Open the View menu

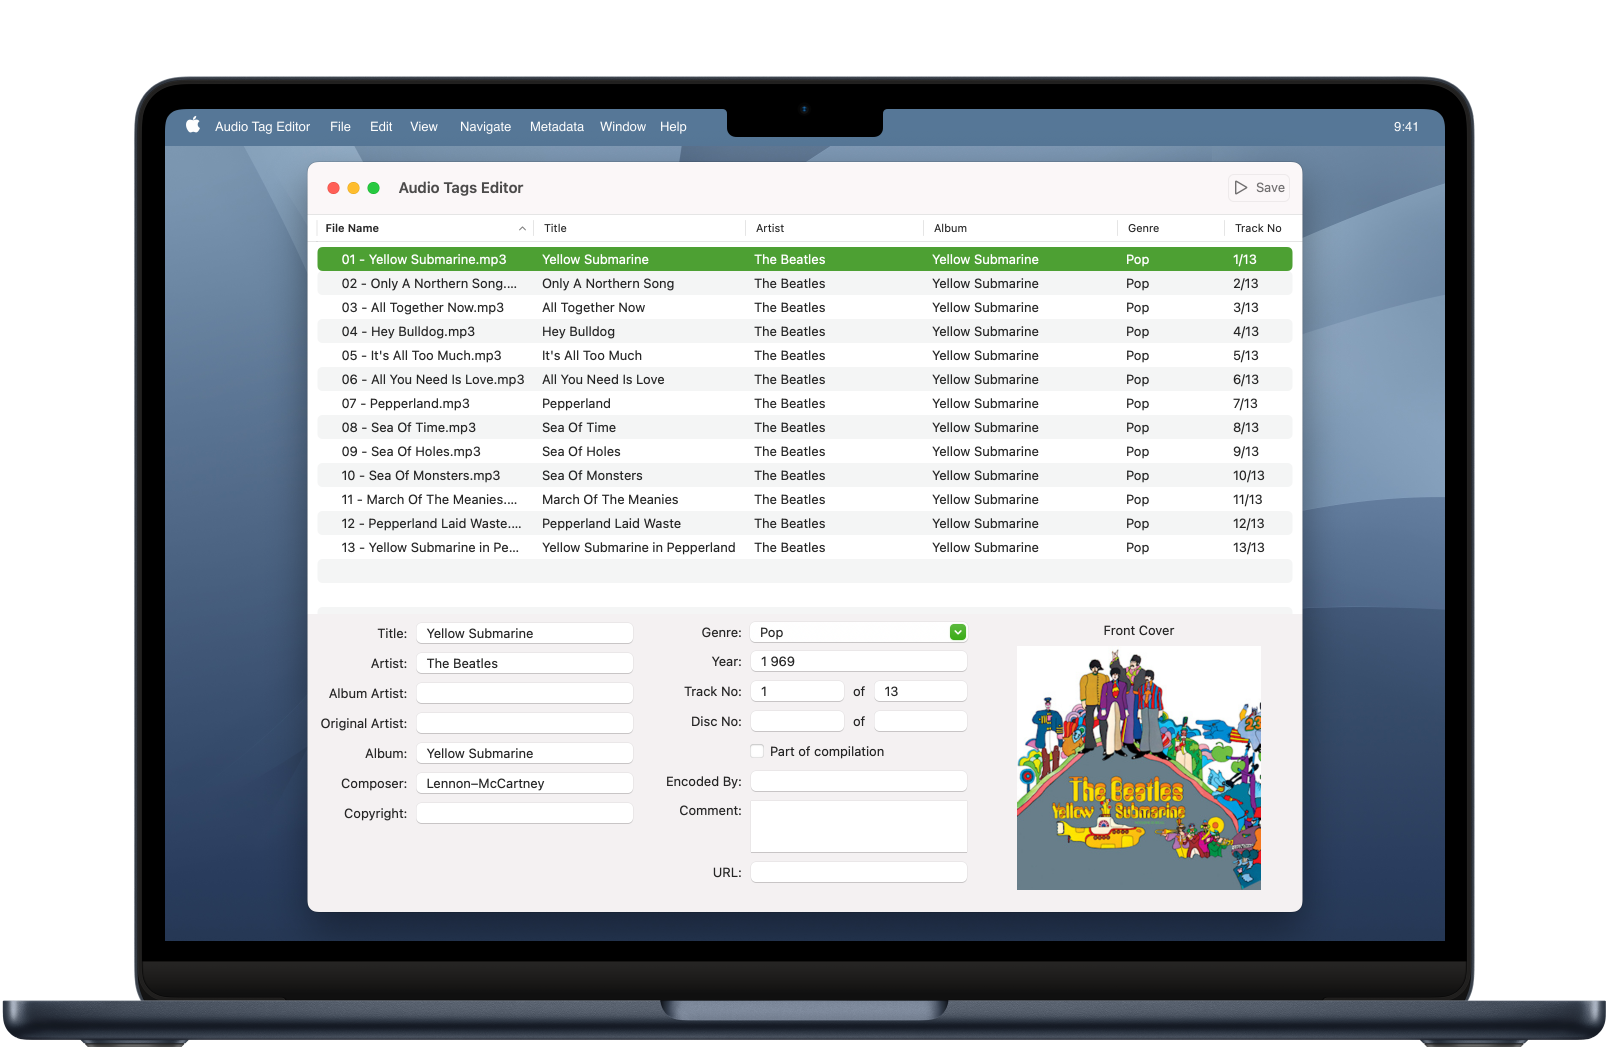[424, 127]
